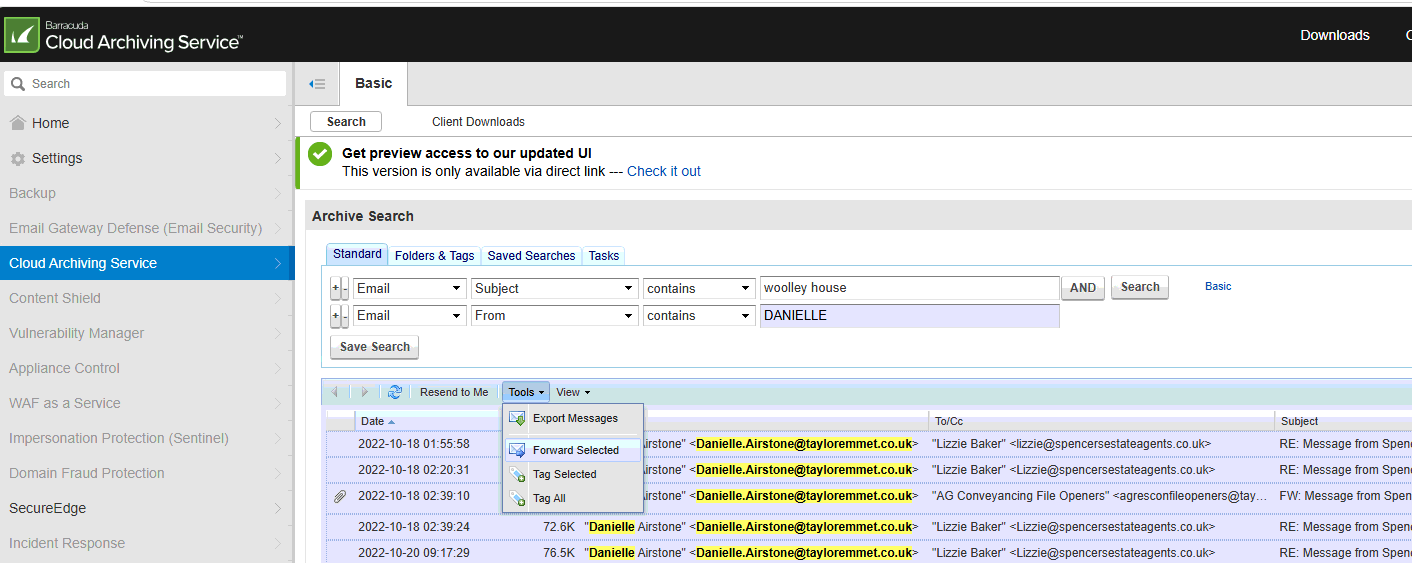Switch to the Folders & Tags tab
This screenshot has height=563, width=1412.
(435, 255)
